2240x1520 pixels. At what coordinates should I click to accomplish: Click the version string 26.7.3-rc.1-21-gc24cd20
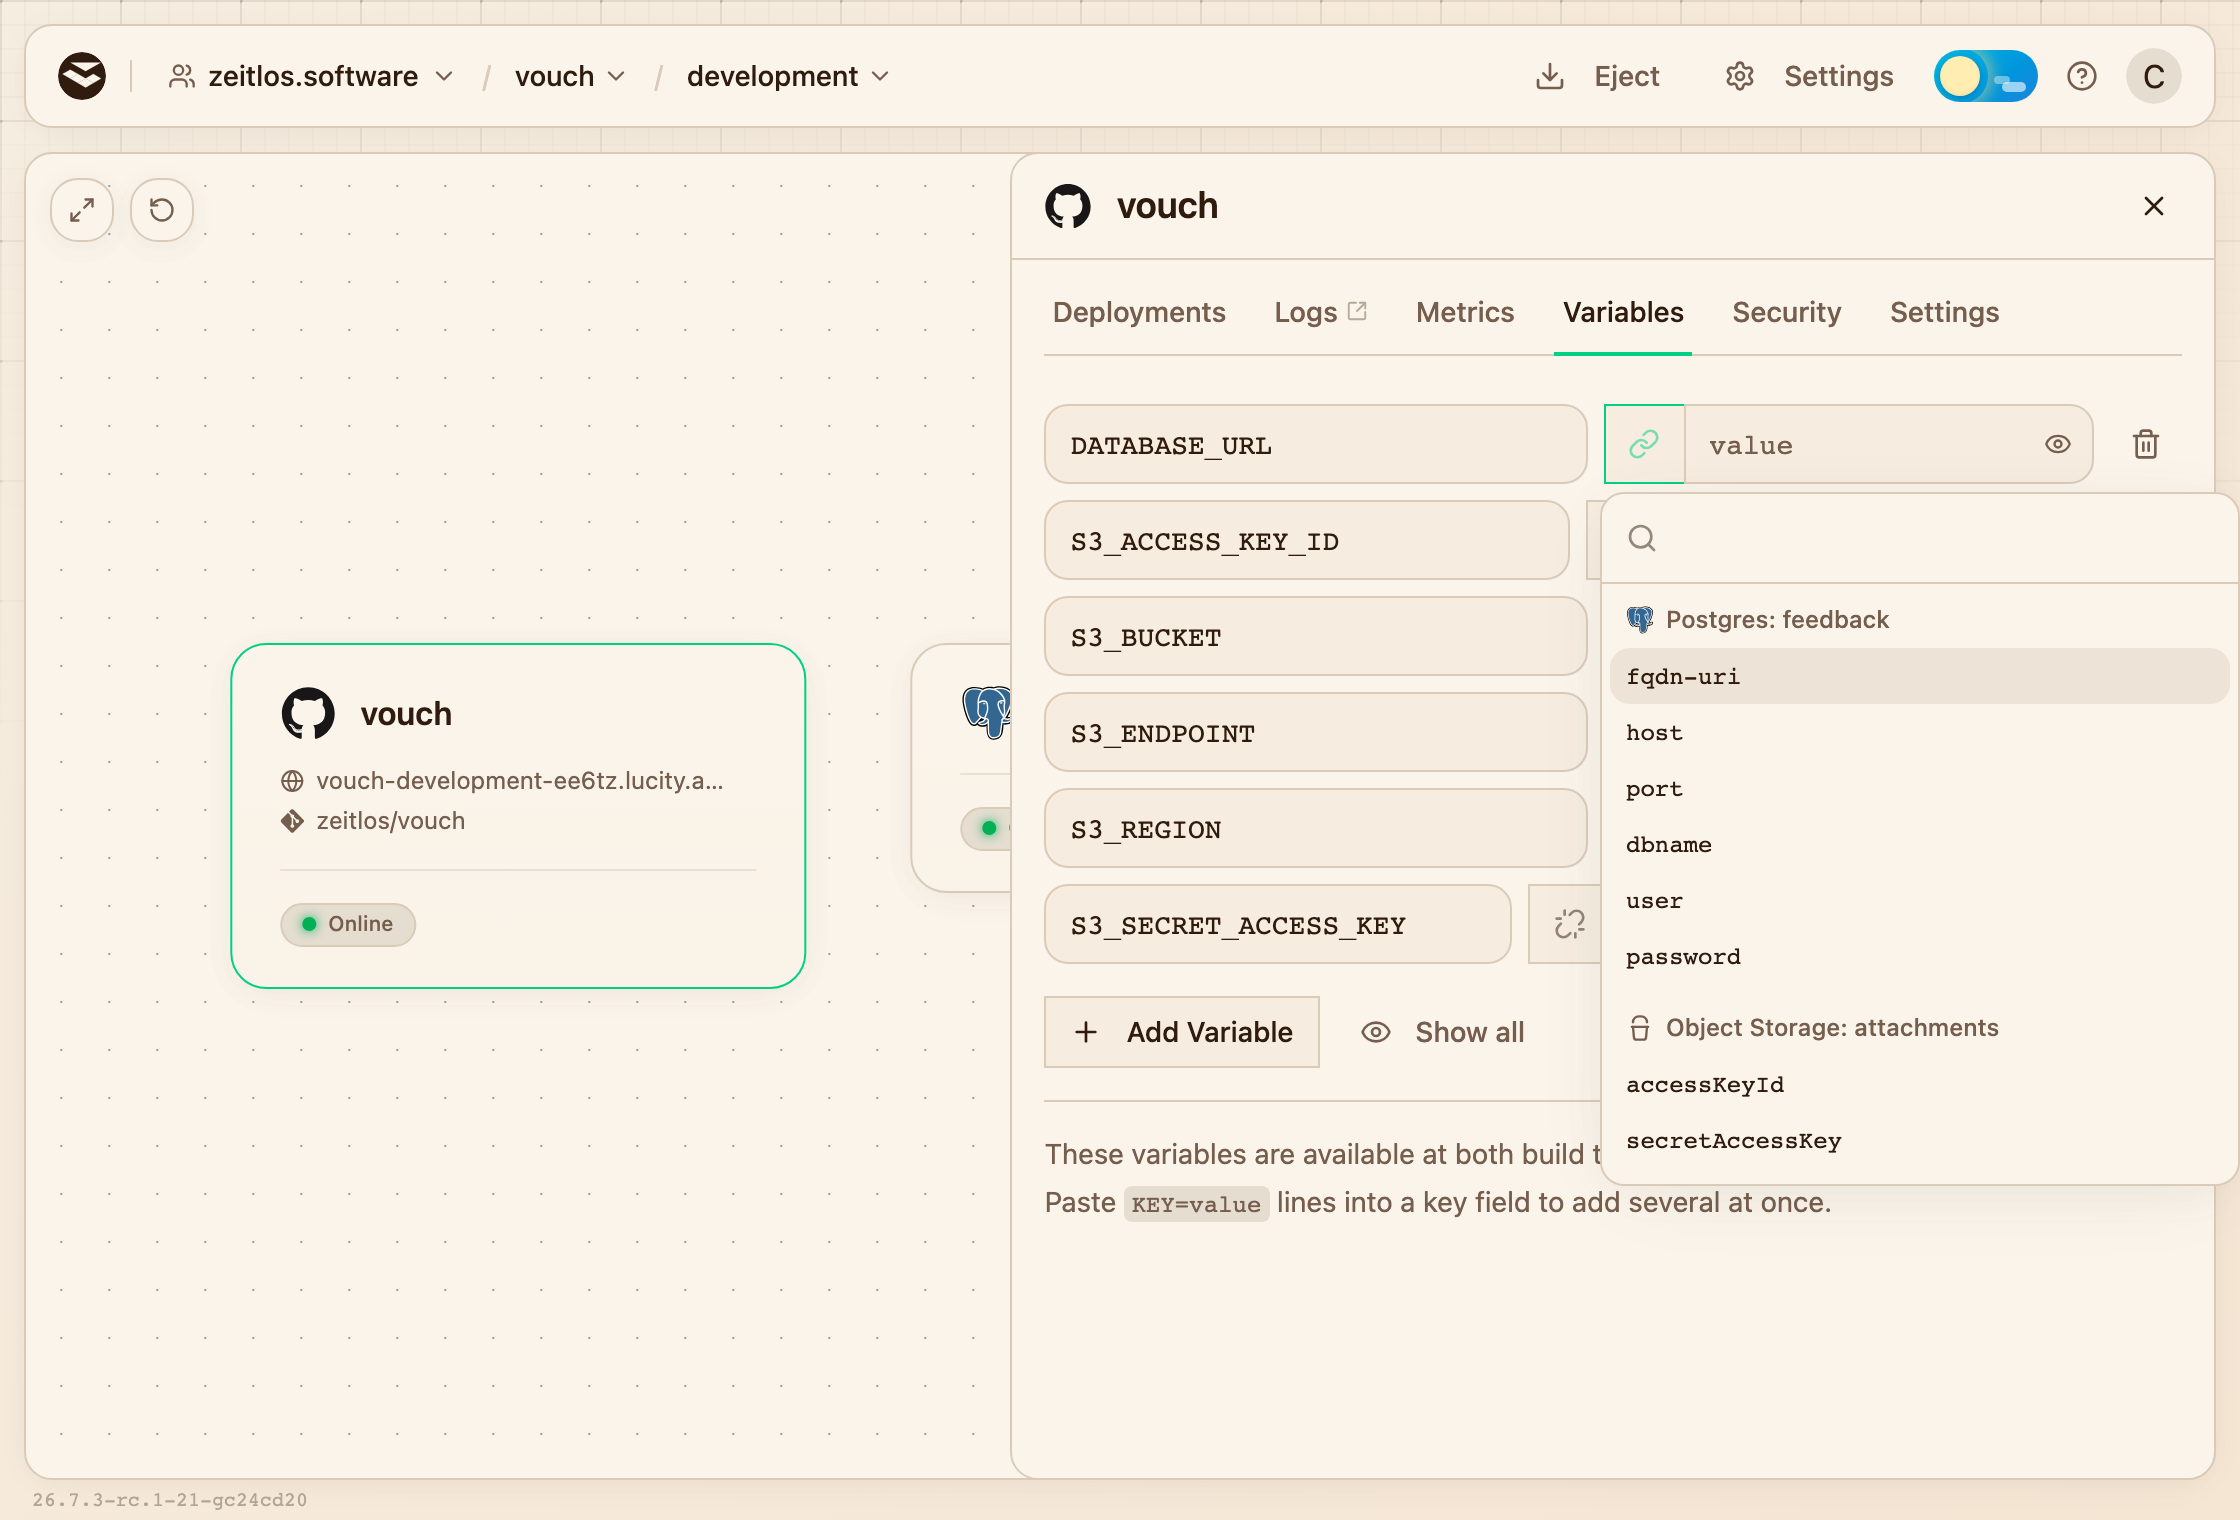pos(170,1500)
